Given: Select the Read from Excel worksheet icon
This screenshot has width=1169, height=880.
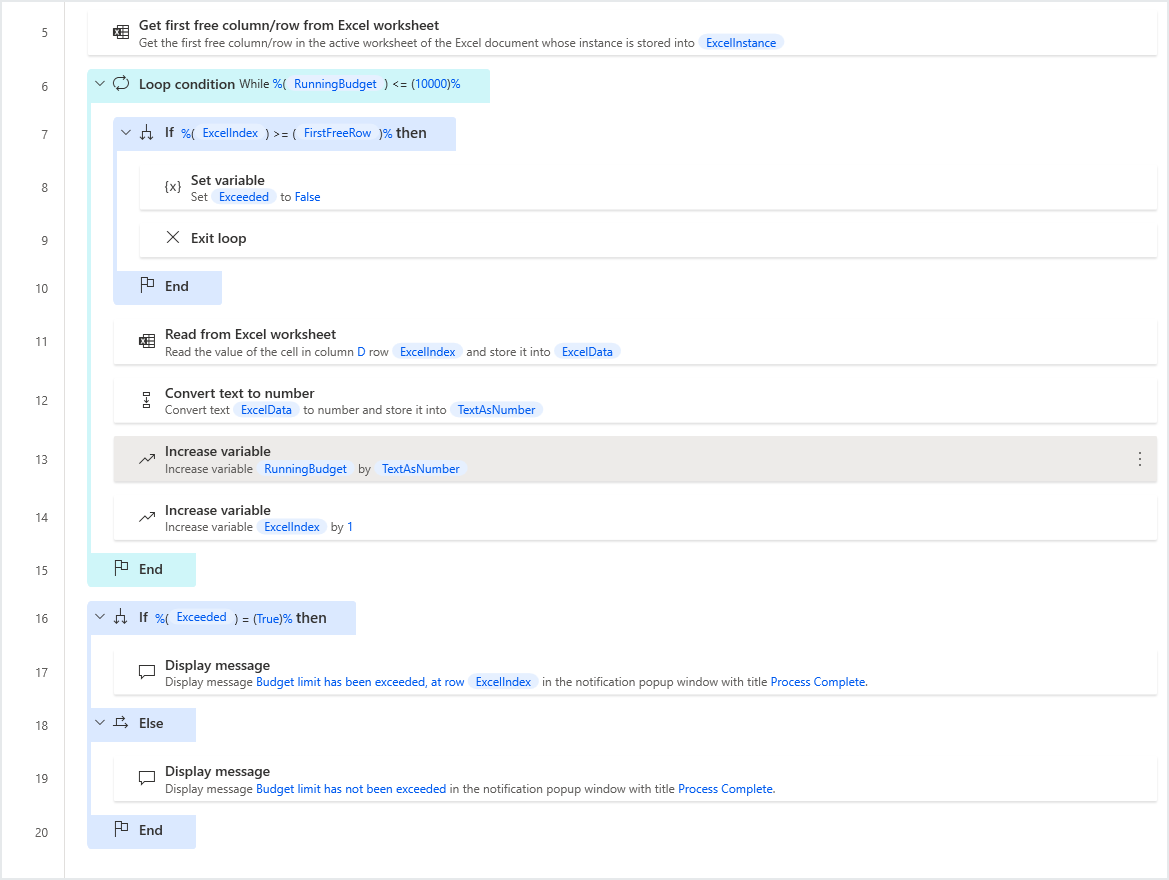Looking at the screenshot, I should pyautogui.click(x=147, y=341).
